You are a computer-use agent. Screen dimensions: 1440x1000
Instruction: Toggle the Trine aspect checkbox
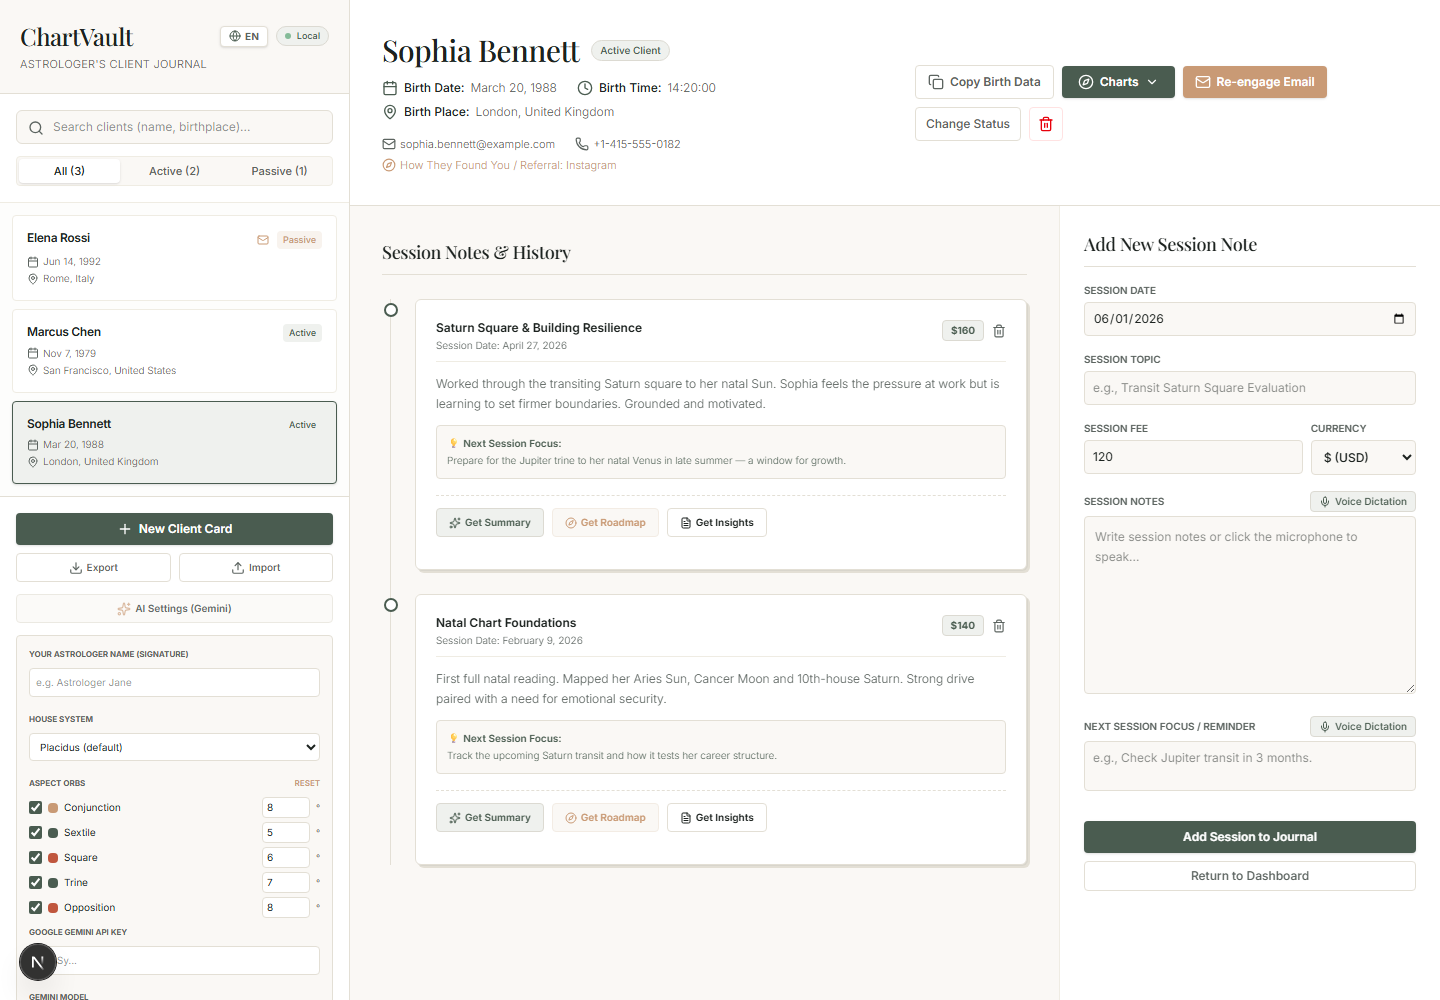[36, 882]
